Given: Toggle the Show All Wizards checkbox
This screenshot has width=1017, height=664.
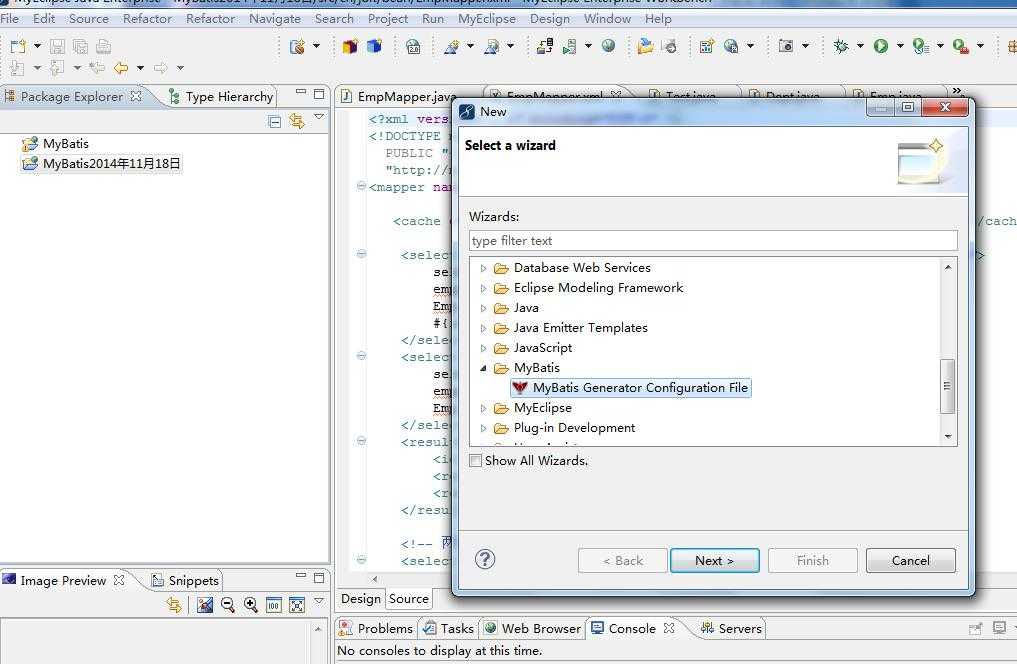Looking at the screenshot, I should [475, 460].
